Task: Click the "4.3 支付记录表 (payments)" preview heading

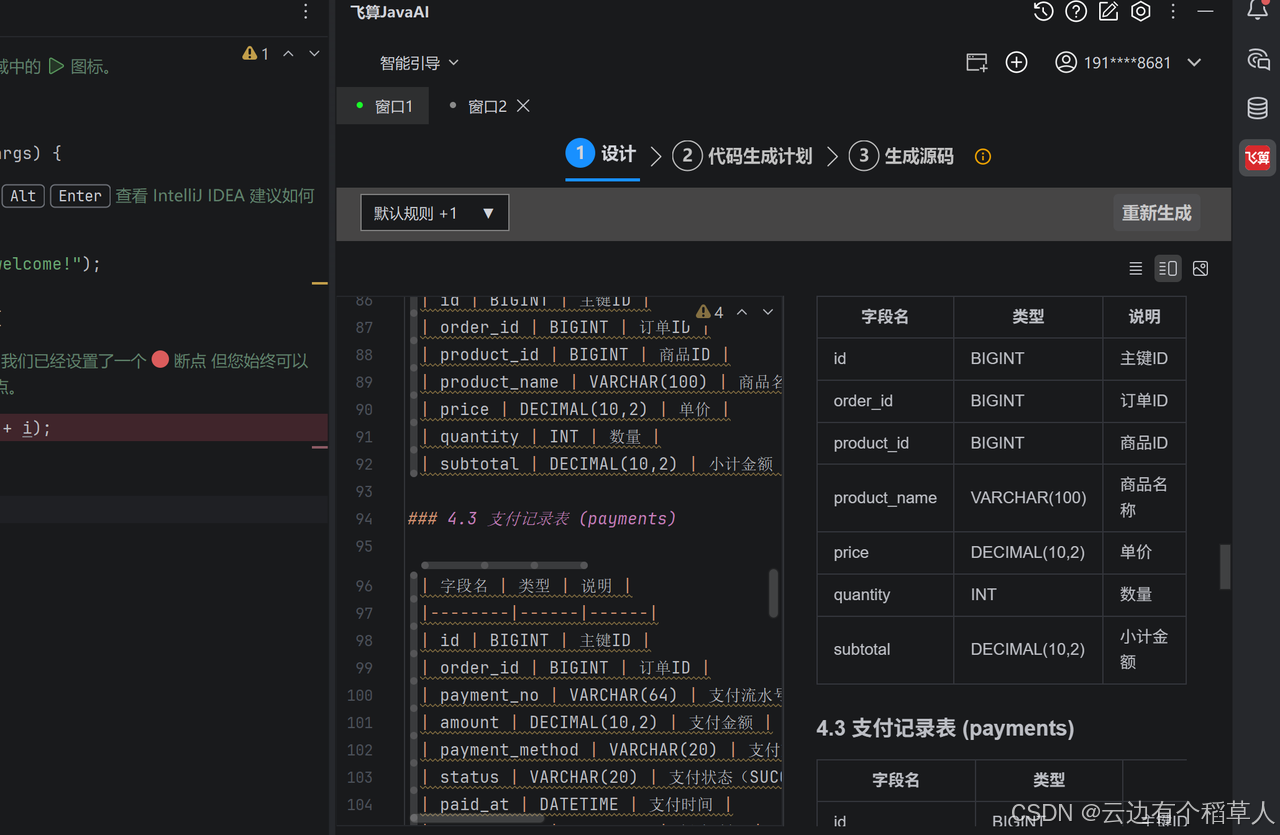Action: pos(945,728)
